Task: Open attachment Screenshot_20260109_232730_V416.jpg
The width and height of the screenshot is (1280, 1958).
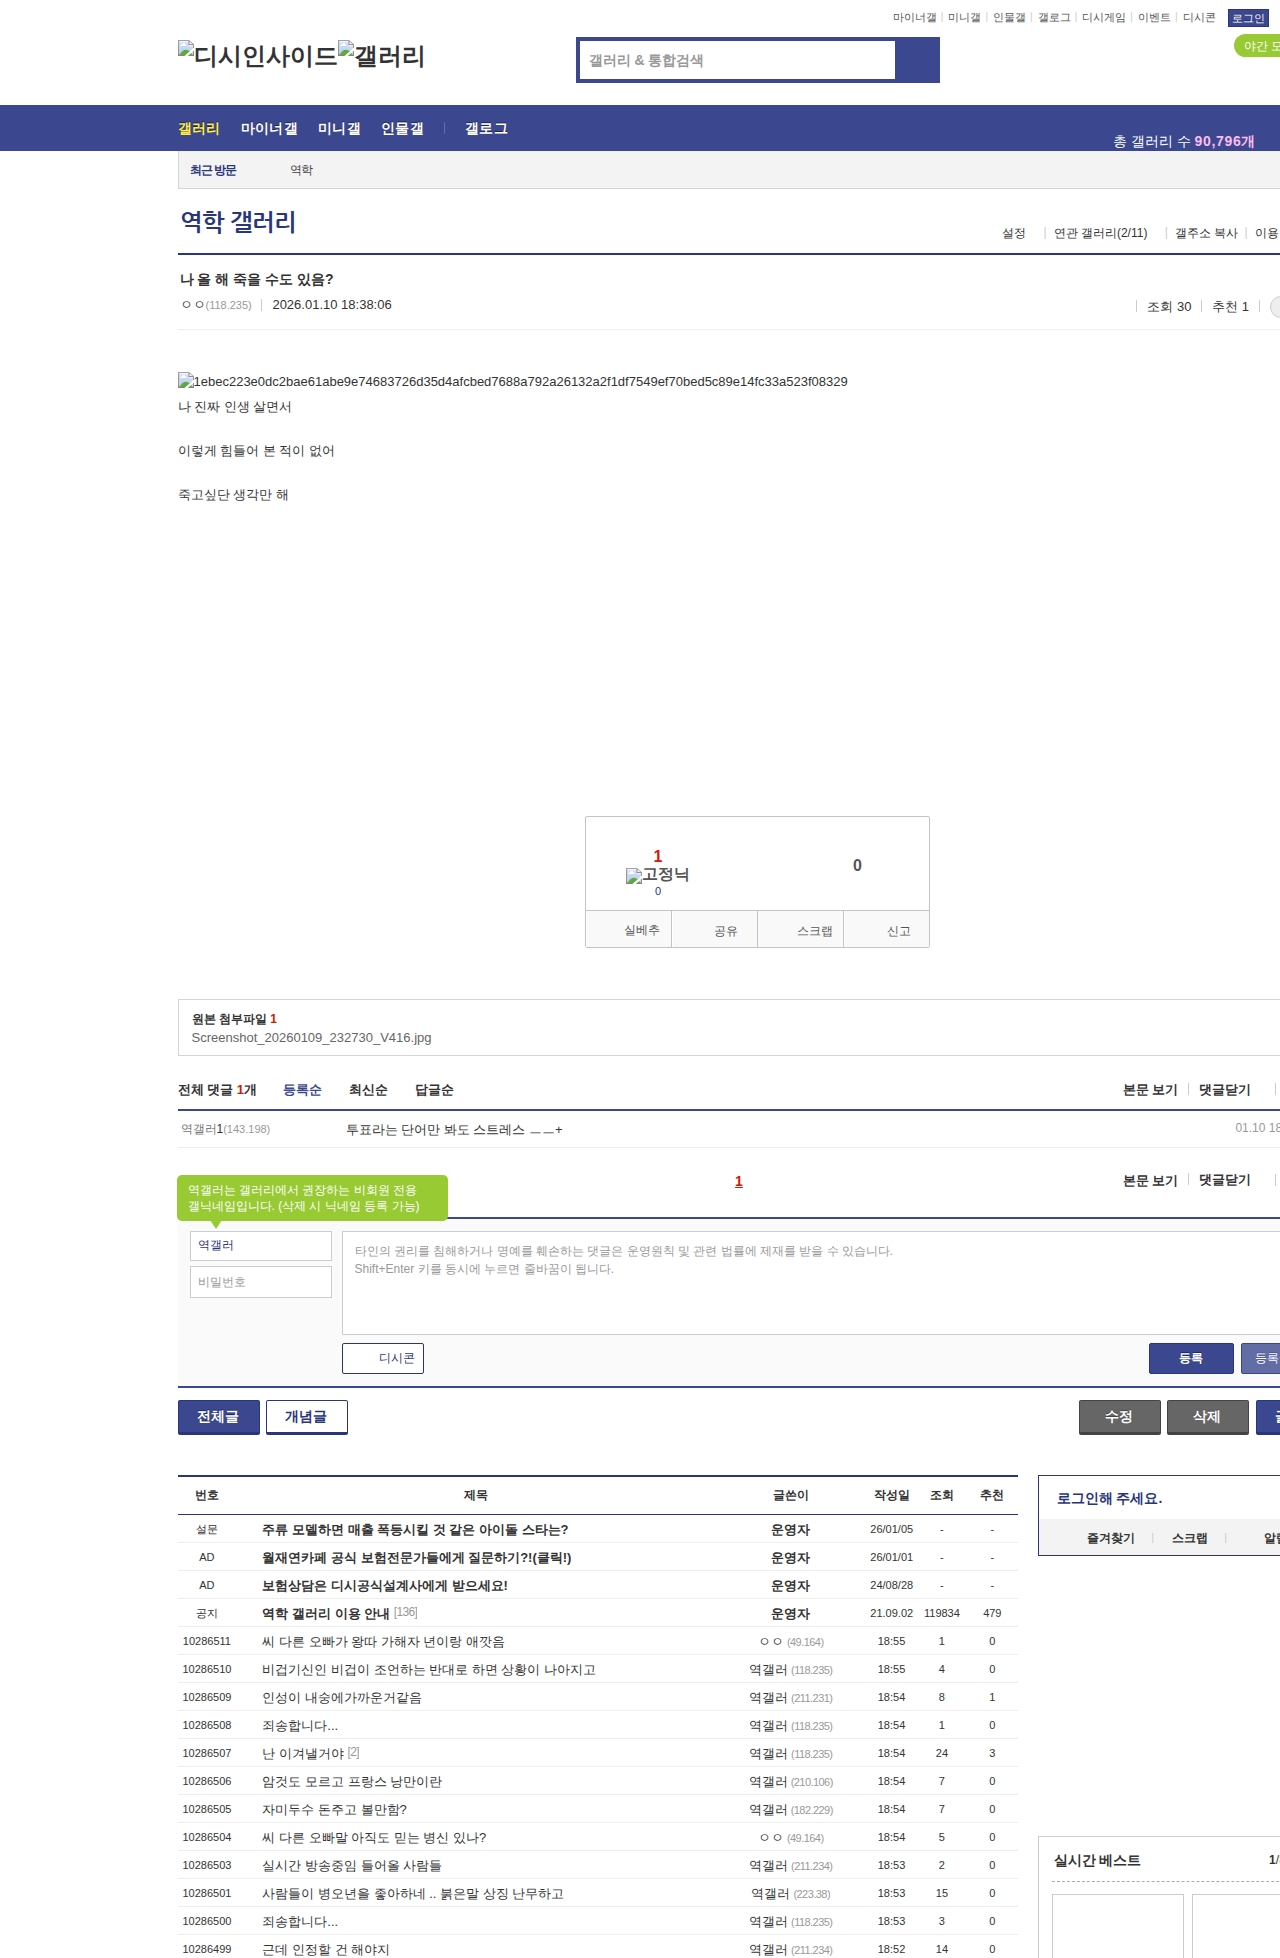Action: (x=311, y=1038)
